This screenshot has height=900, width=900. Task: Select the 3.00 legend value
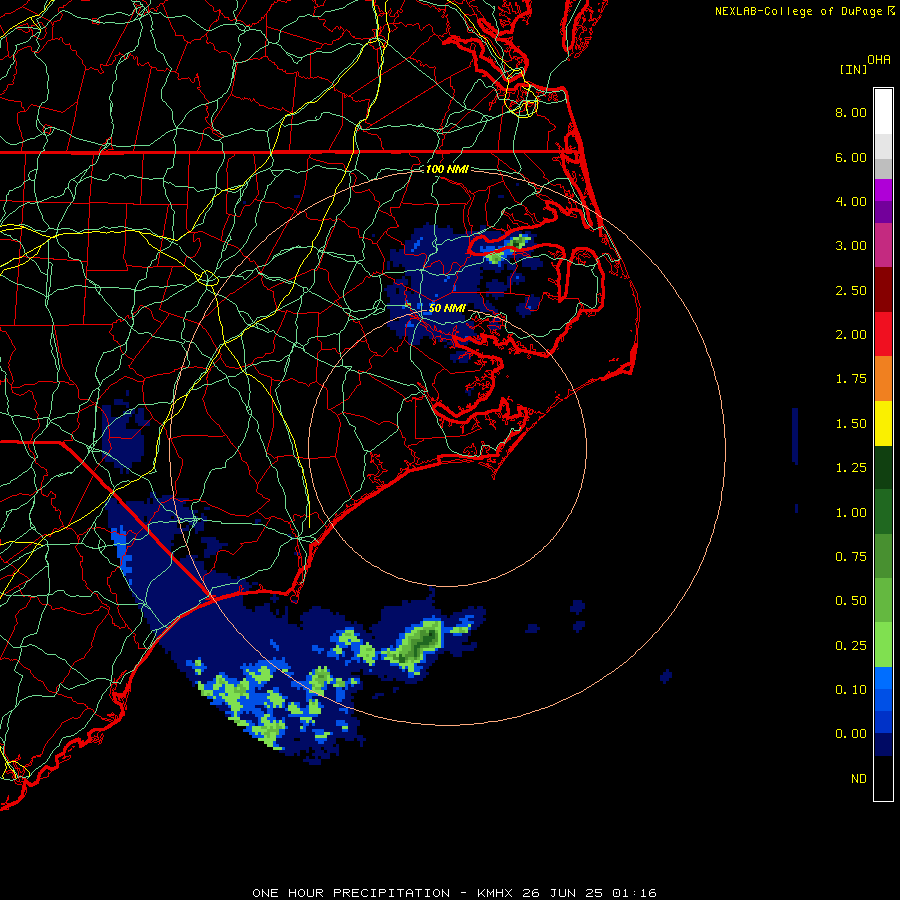point(851,246)
